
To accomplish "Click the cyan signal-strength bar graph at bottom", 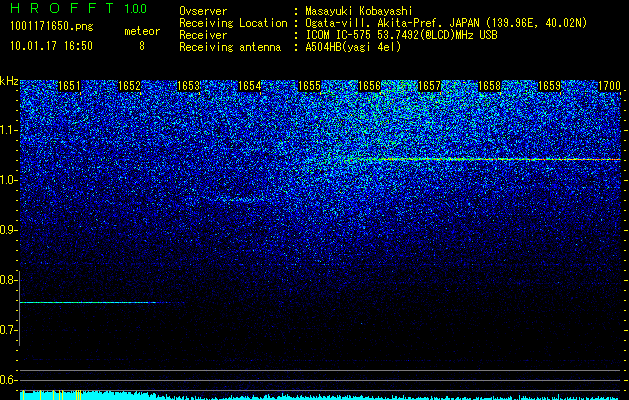I will [x=321, y=396].
